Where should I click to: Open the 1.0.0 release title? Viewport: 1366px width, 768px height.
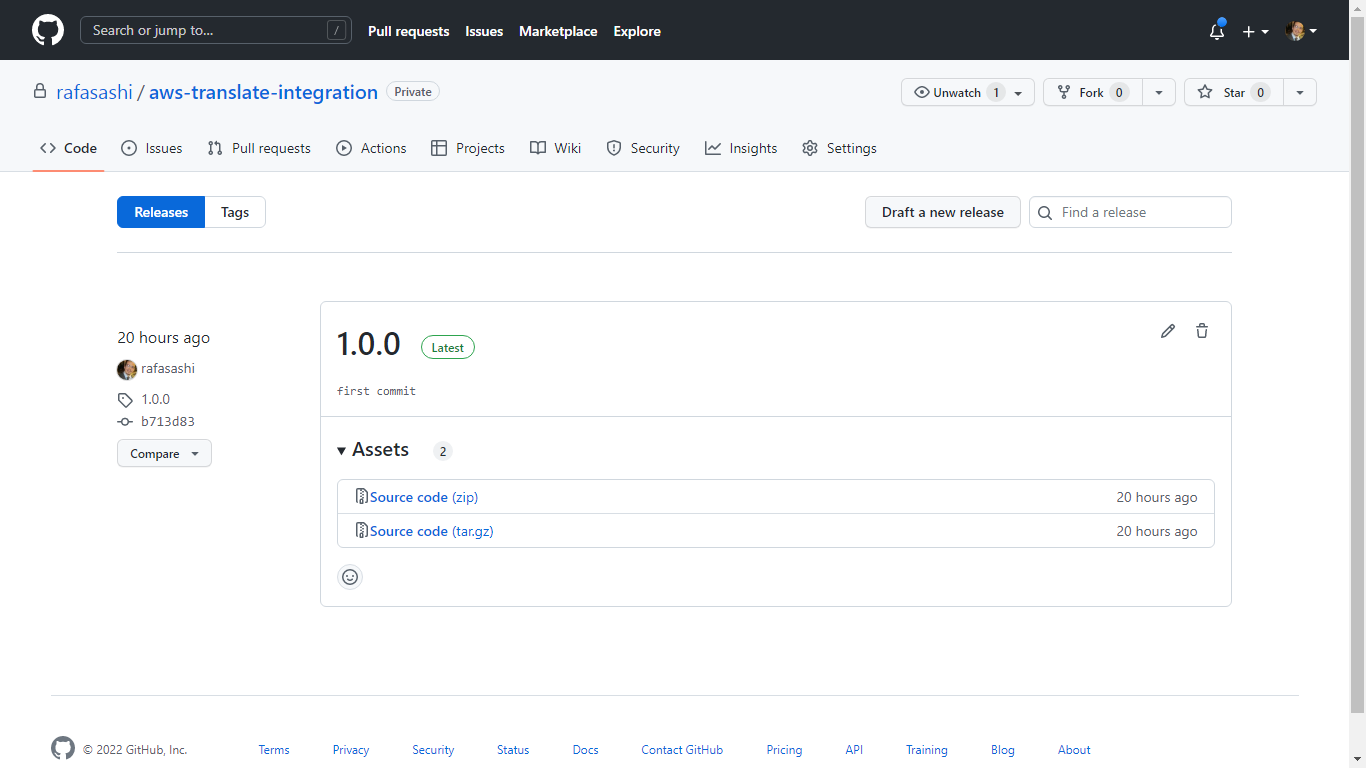click(x=368, y=344)
